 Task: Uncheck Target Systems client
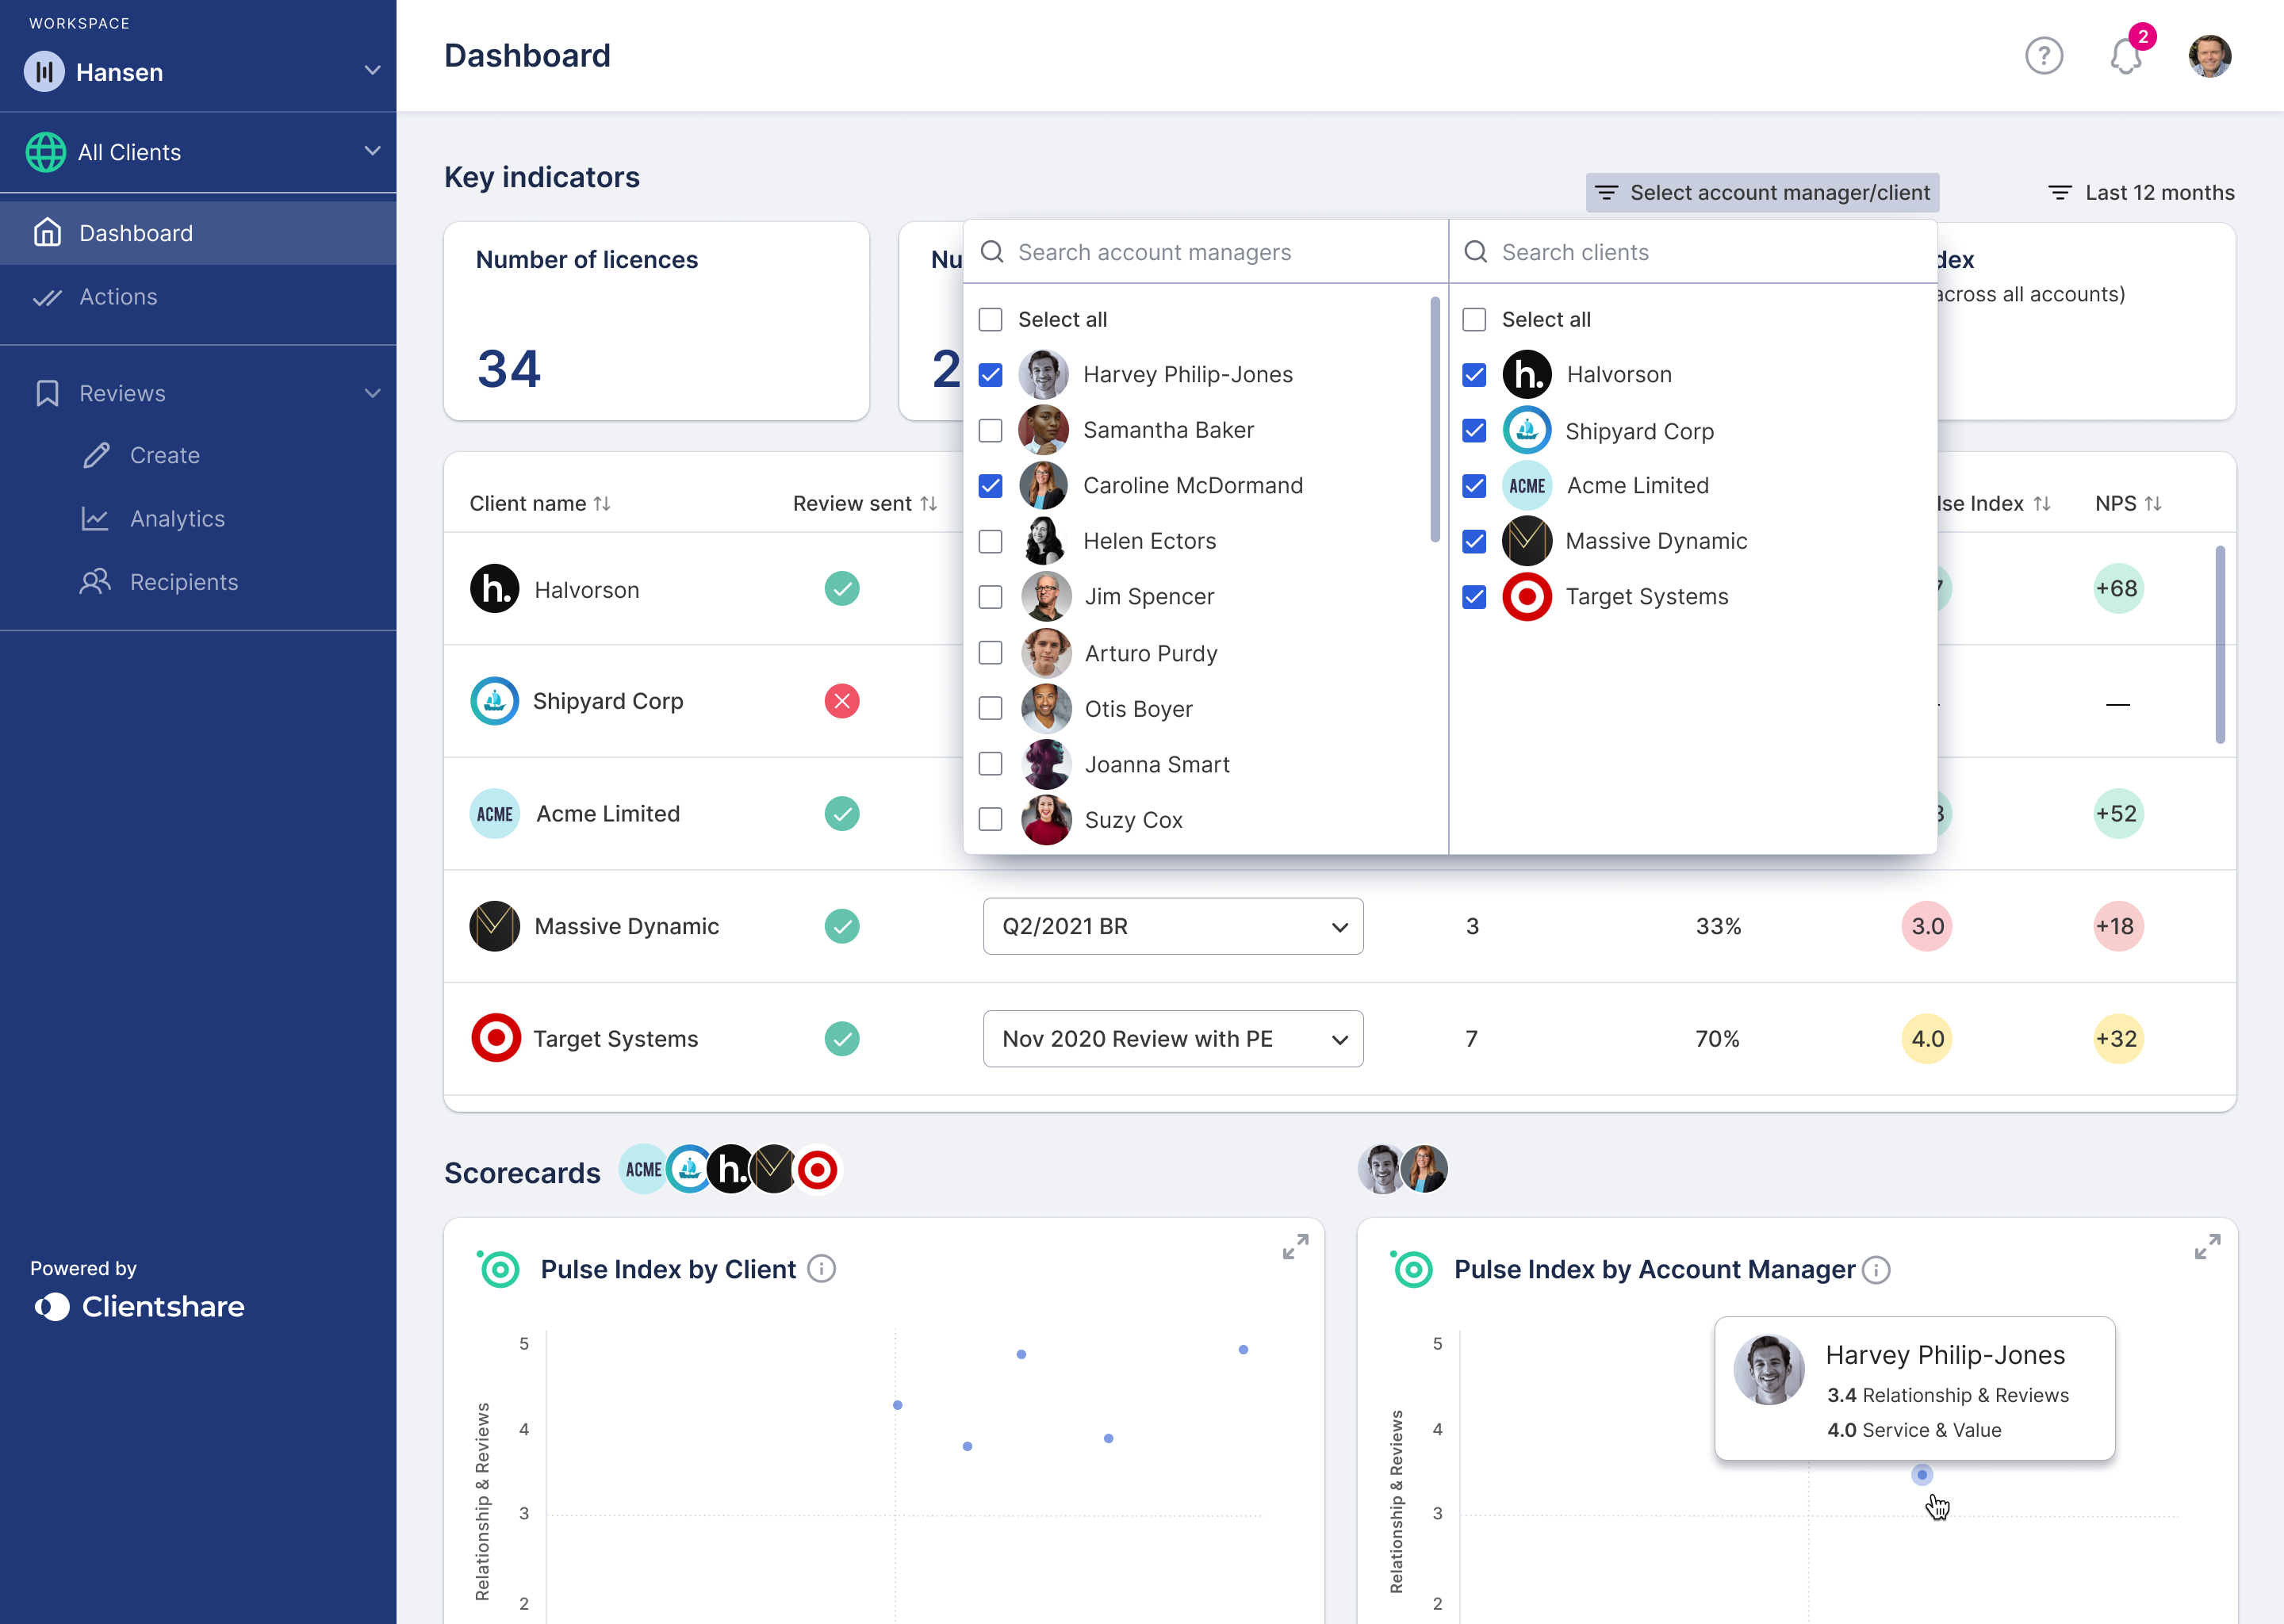[1474, 597]
